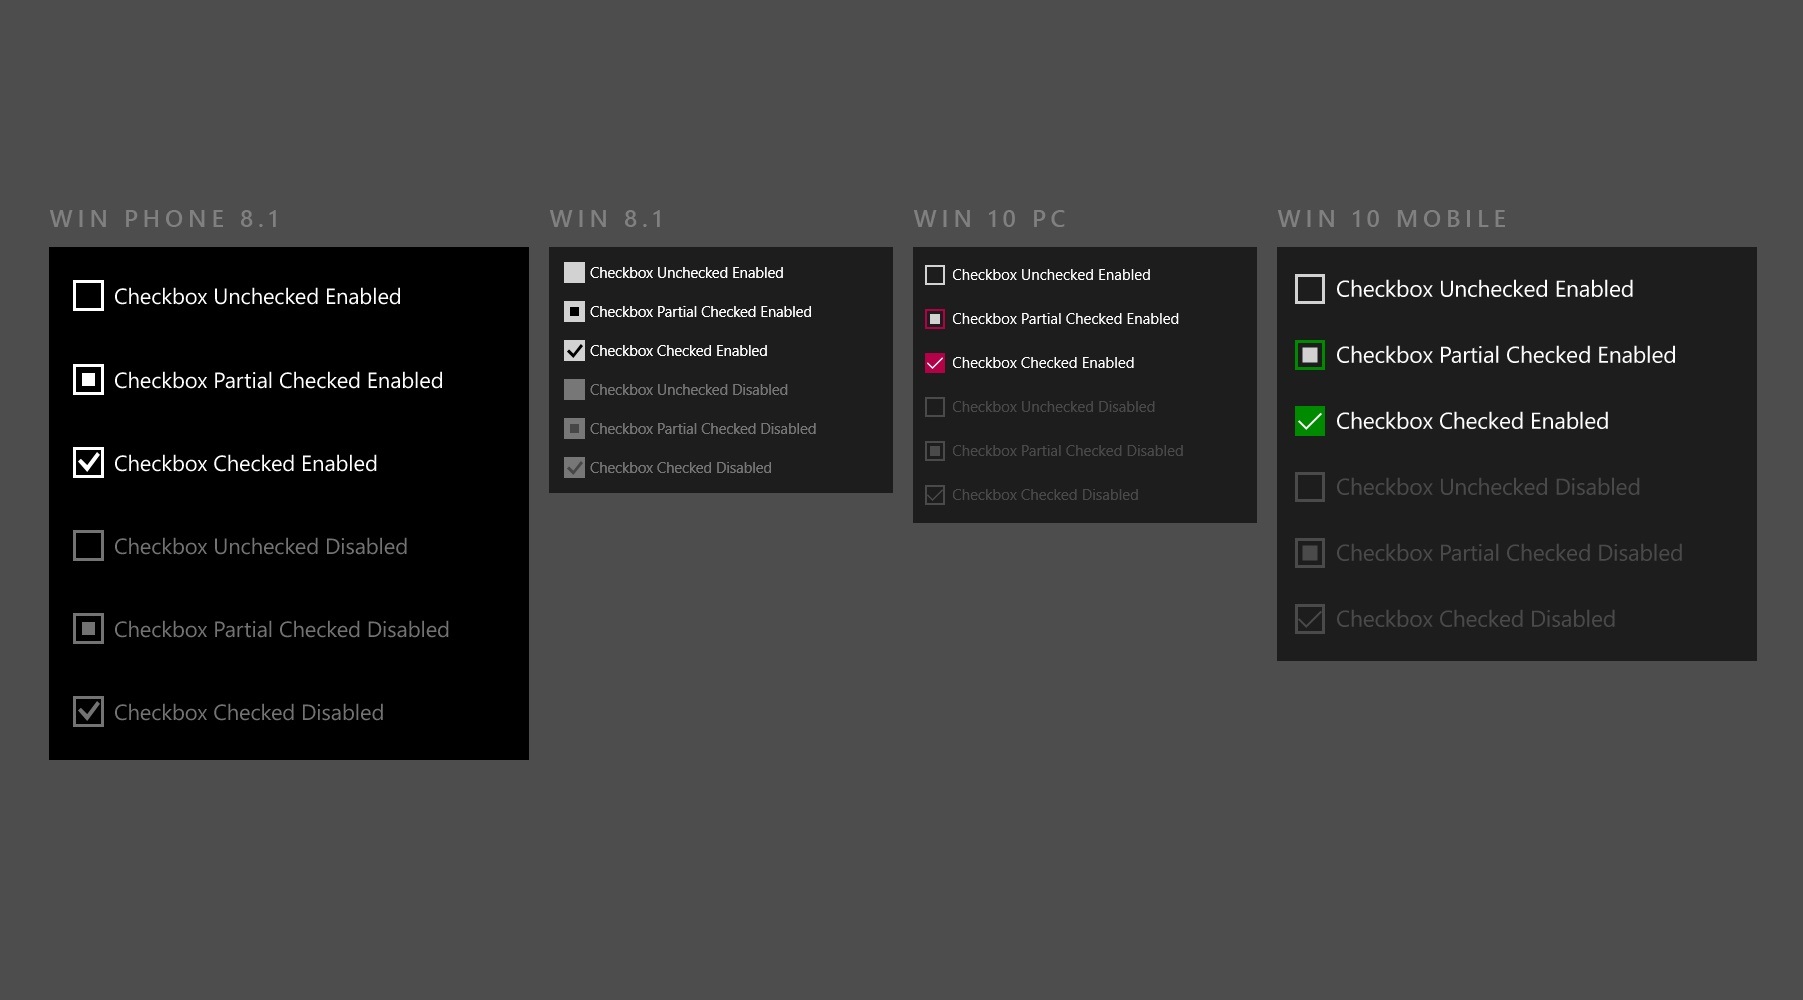Click 'Checkbox Partial Checked Enabled' label in Win 8.1
Image resolution: width=1803 pixels, height=1000 pixels.
[x=700, y=312]
